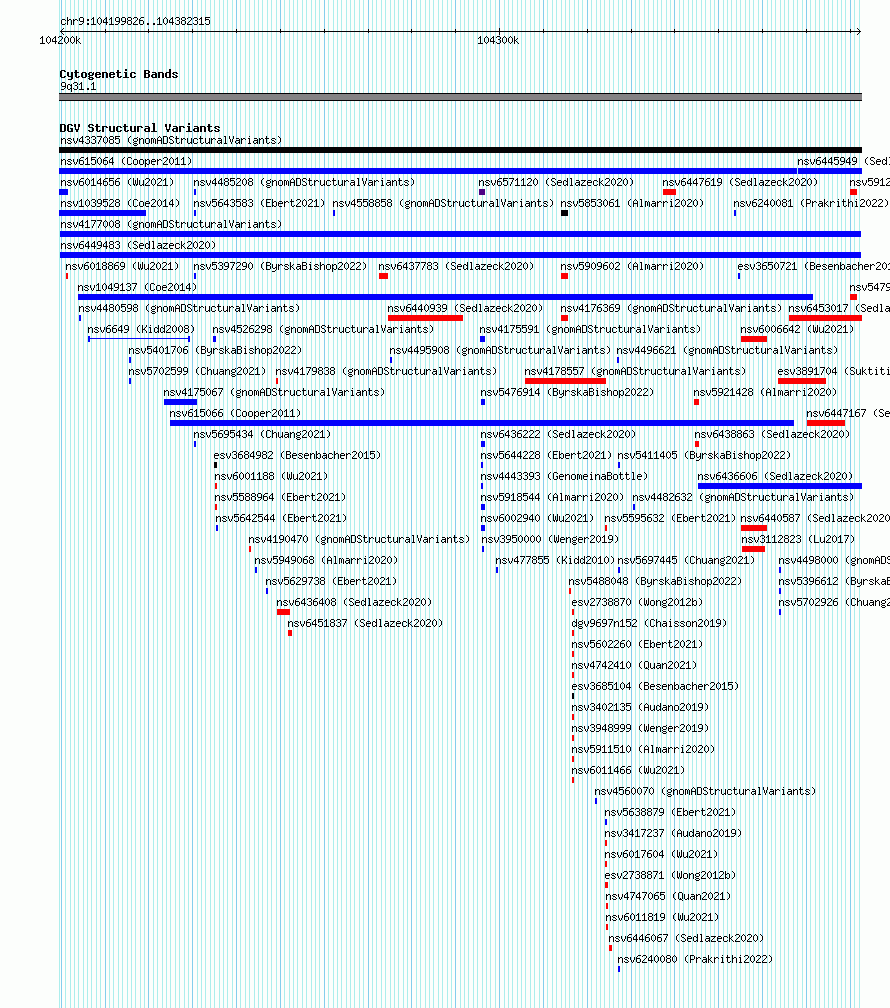The image size is (890, 1008).
Task: Click nsv3112823 (Lu2017) label
Action: click(798, 539)
